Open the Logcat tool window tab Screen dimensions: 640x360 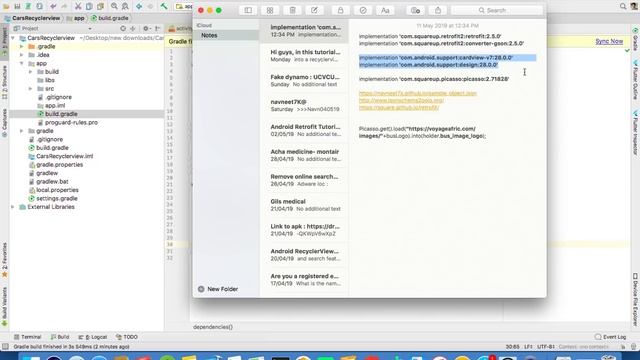(x=93, y=337)
